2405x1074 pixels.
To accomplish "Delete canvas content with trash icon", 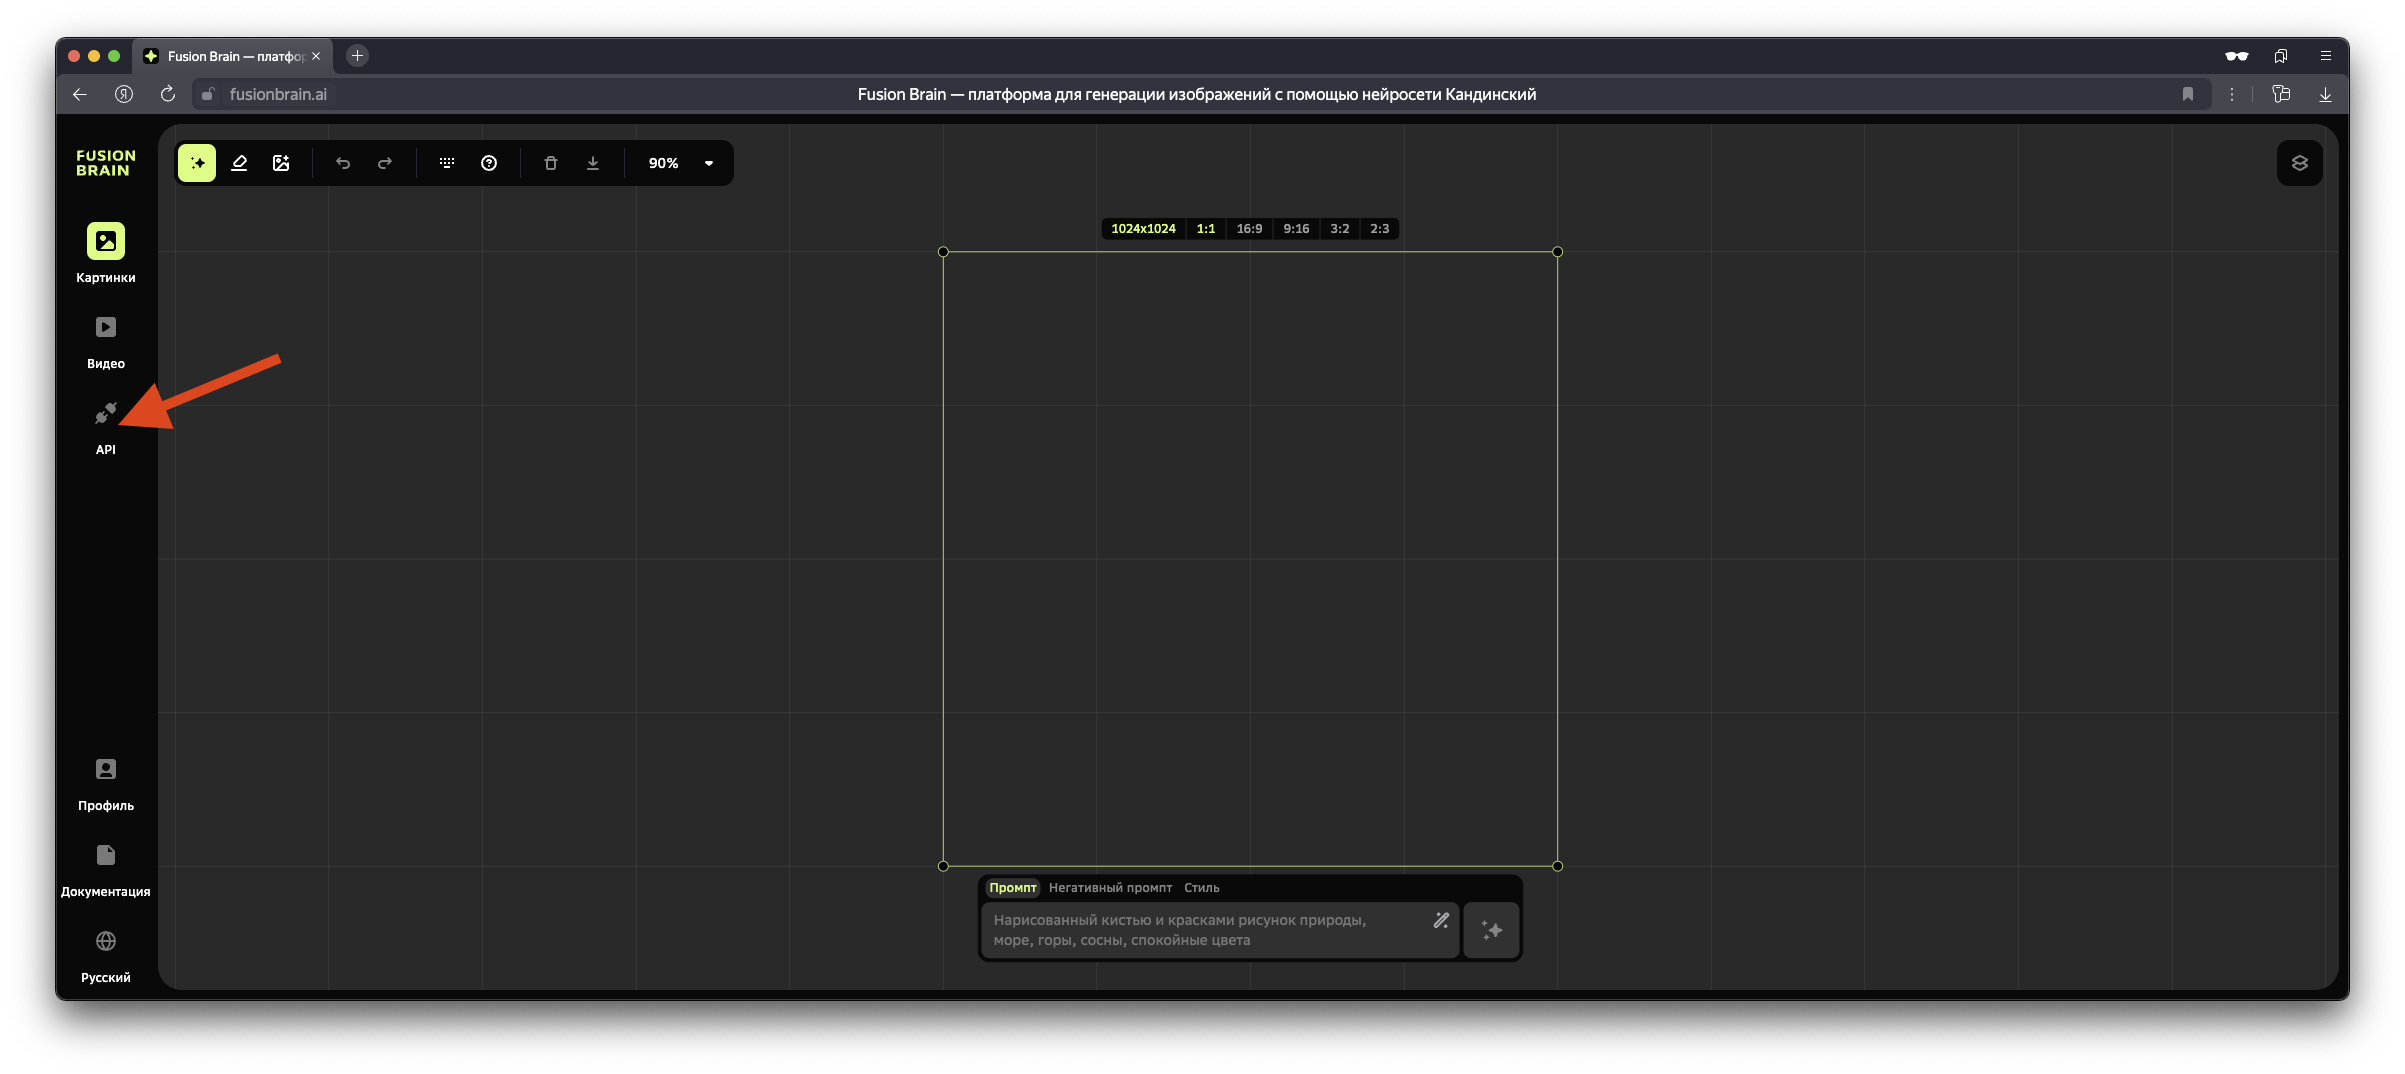I will pyautogui.click(x=551, y=163).
